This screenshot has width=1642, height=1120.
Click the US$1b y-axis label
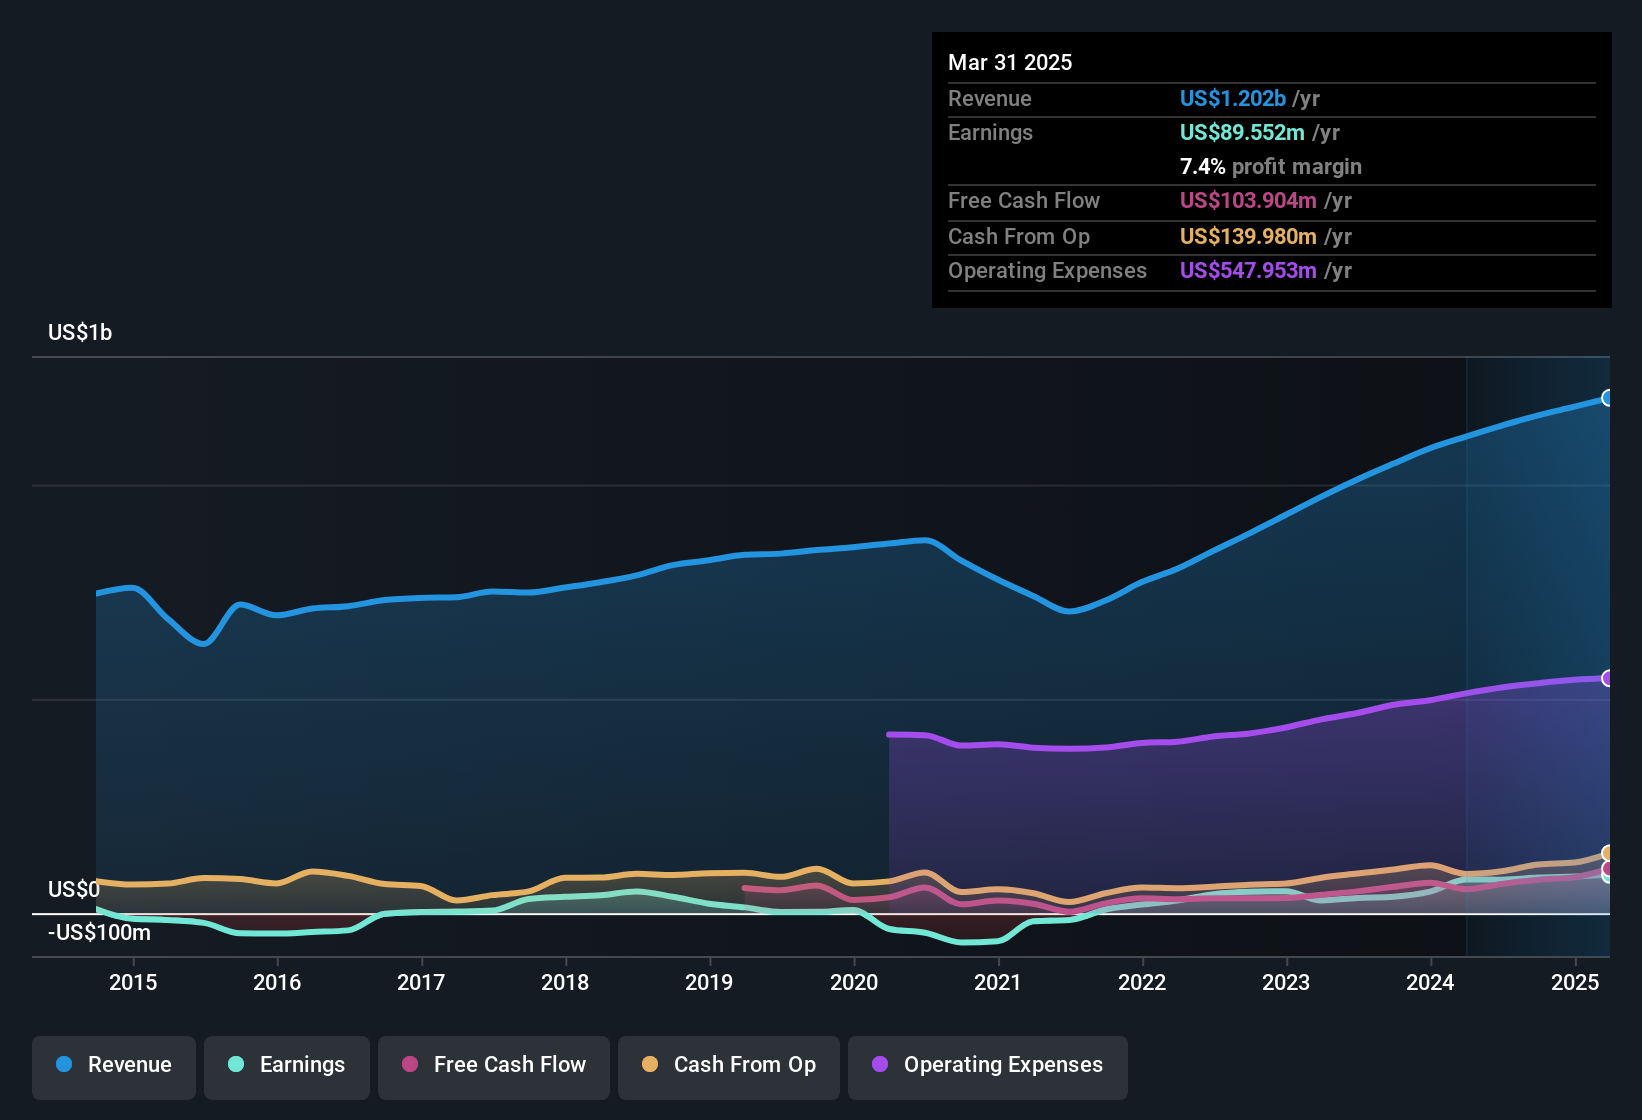click(80, 333)
